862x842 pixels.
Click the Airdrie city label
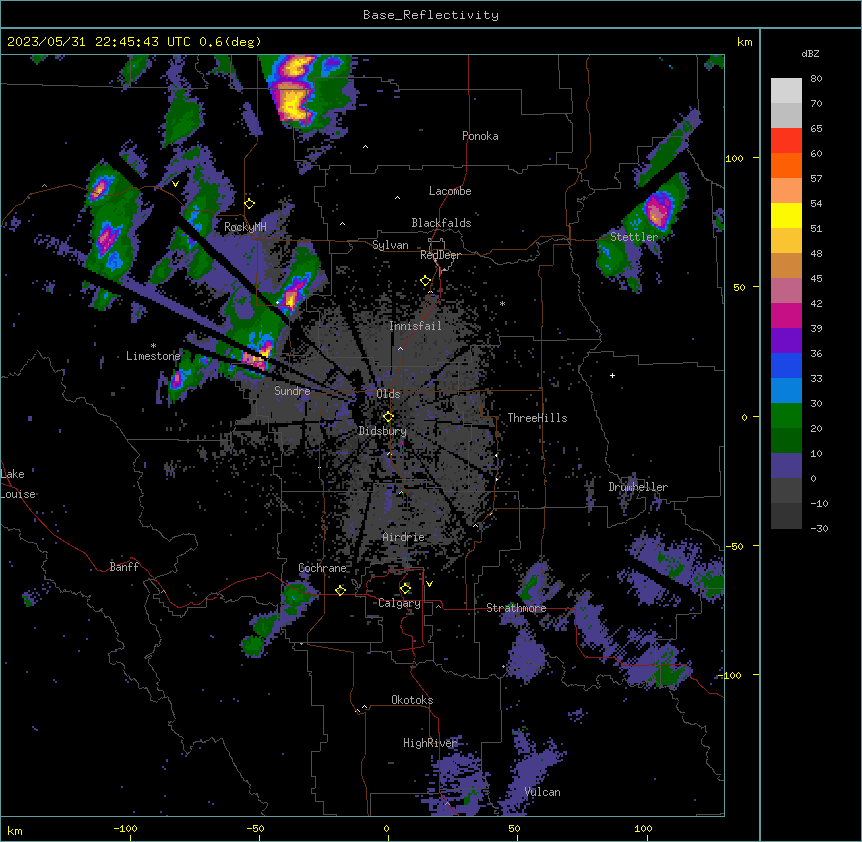[403, 537]
